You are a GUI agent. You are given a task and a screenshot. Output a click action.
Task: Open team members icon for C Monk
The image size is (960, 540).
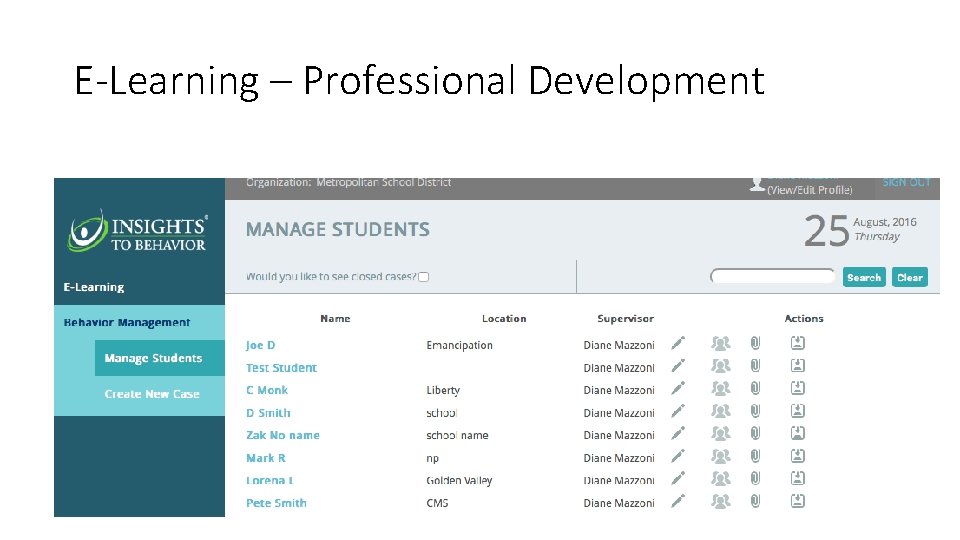721,389
